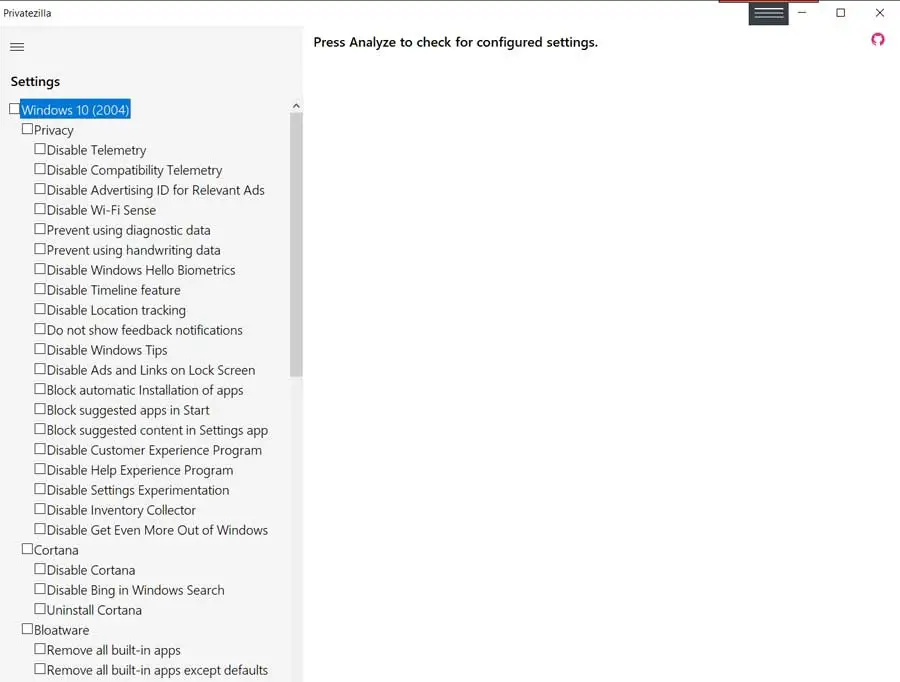Enable Disable Telemetry checkbox
This screenshot has width=900, height=682.
point(40,149)
